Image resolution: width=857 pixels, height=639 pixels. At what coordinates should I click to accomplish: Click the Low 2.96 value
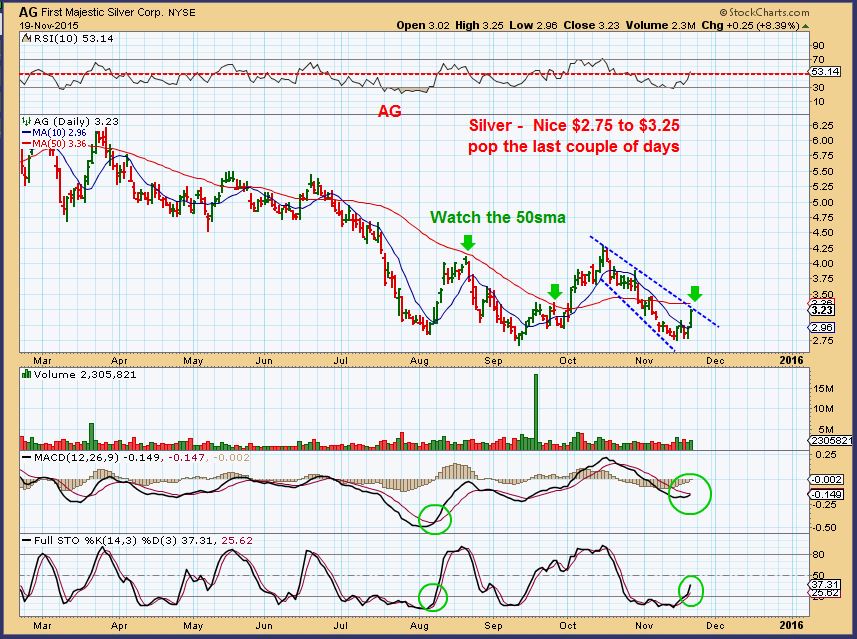[x=533, y=26]
